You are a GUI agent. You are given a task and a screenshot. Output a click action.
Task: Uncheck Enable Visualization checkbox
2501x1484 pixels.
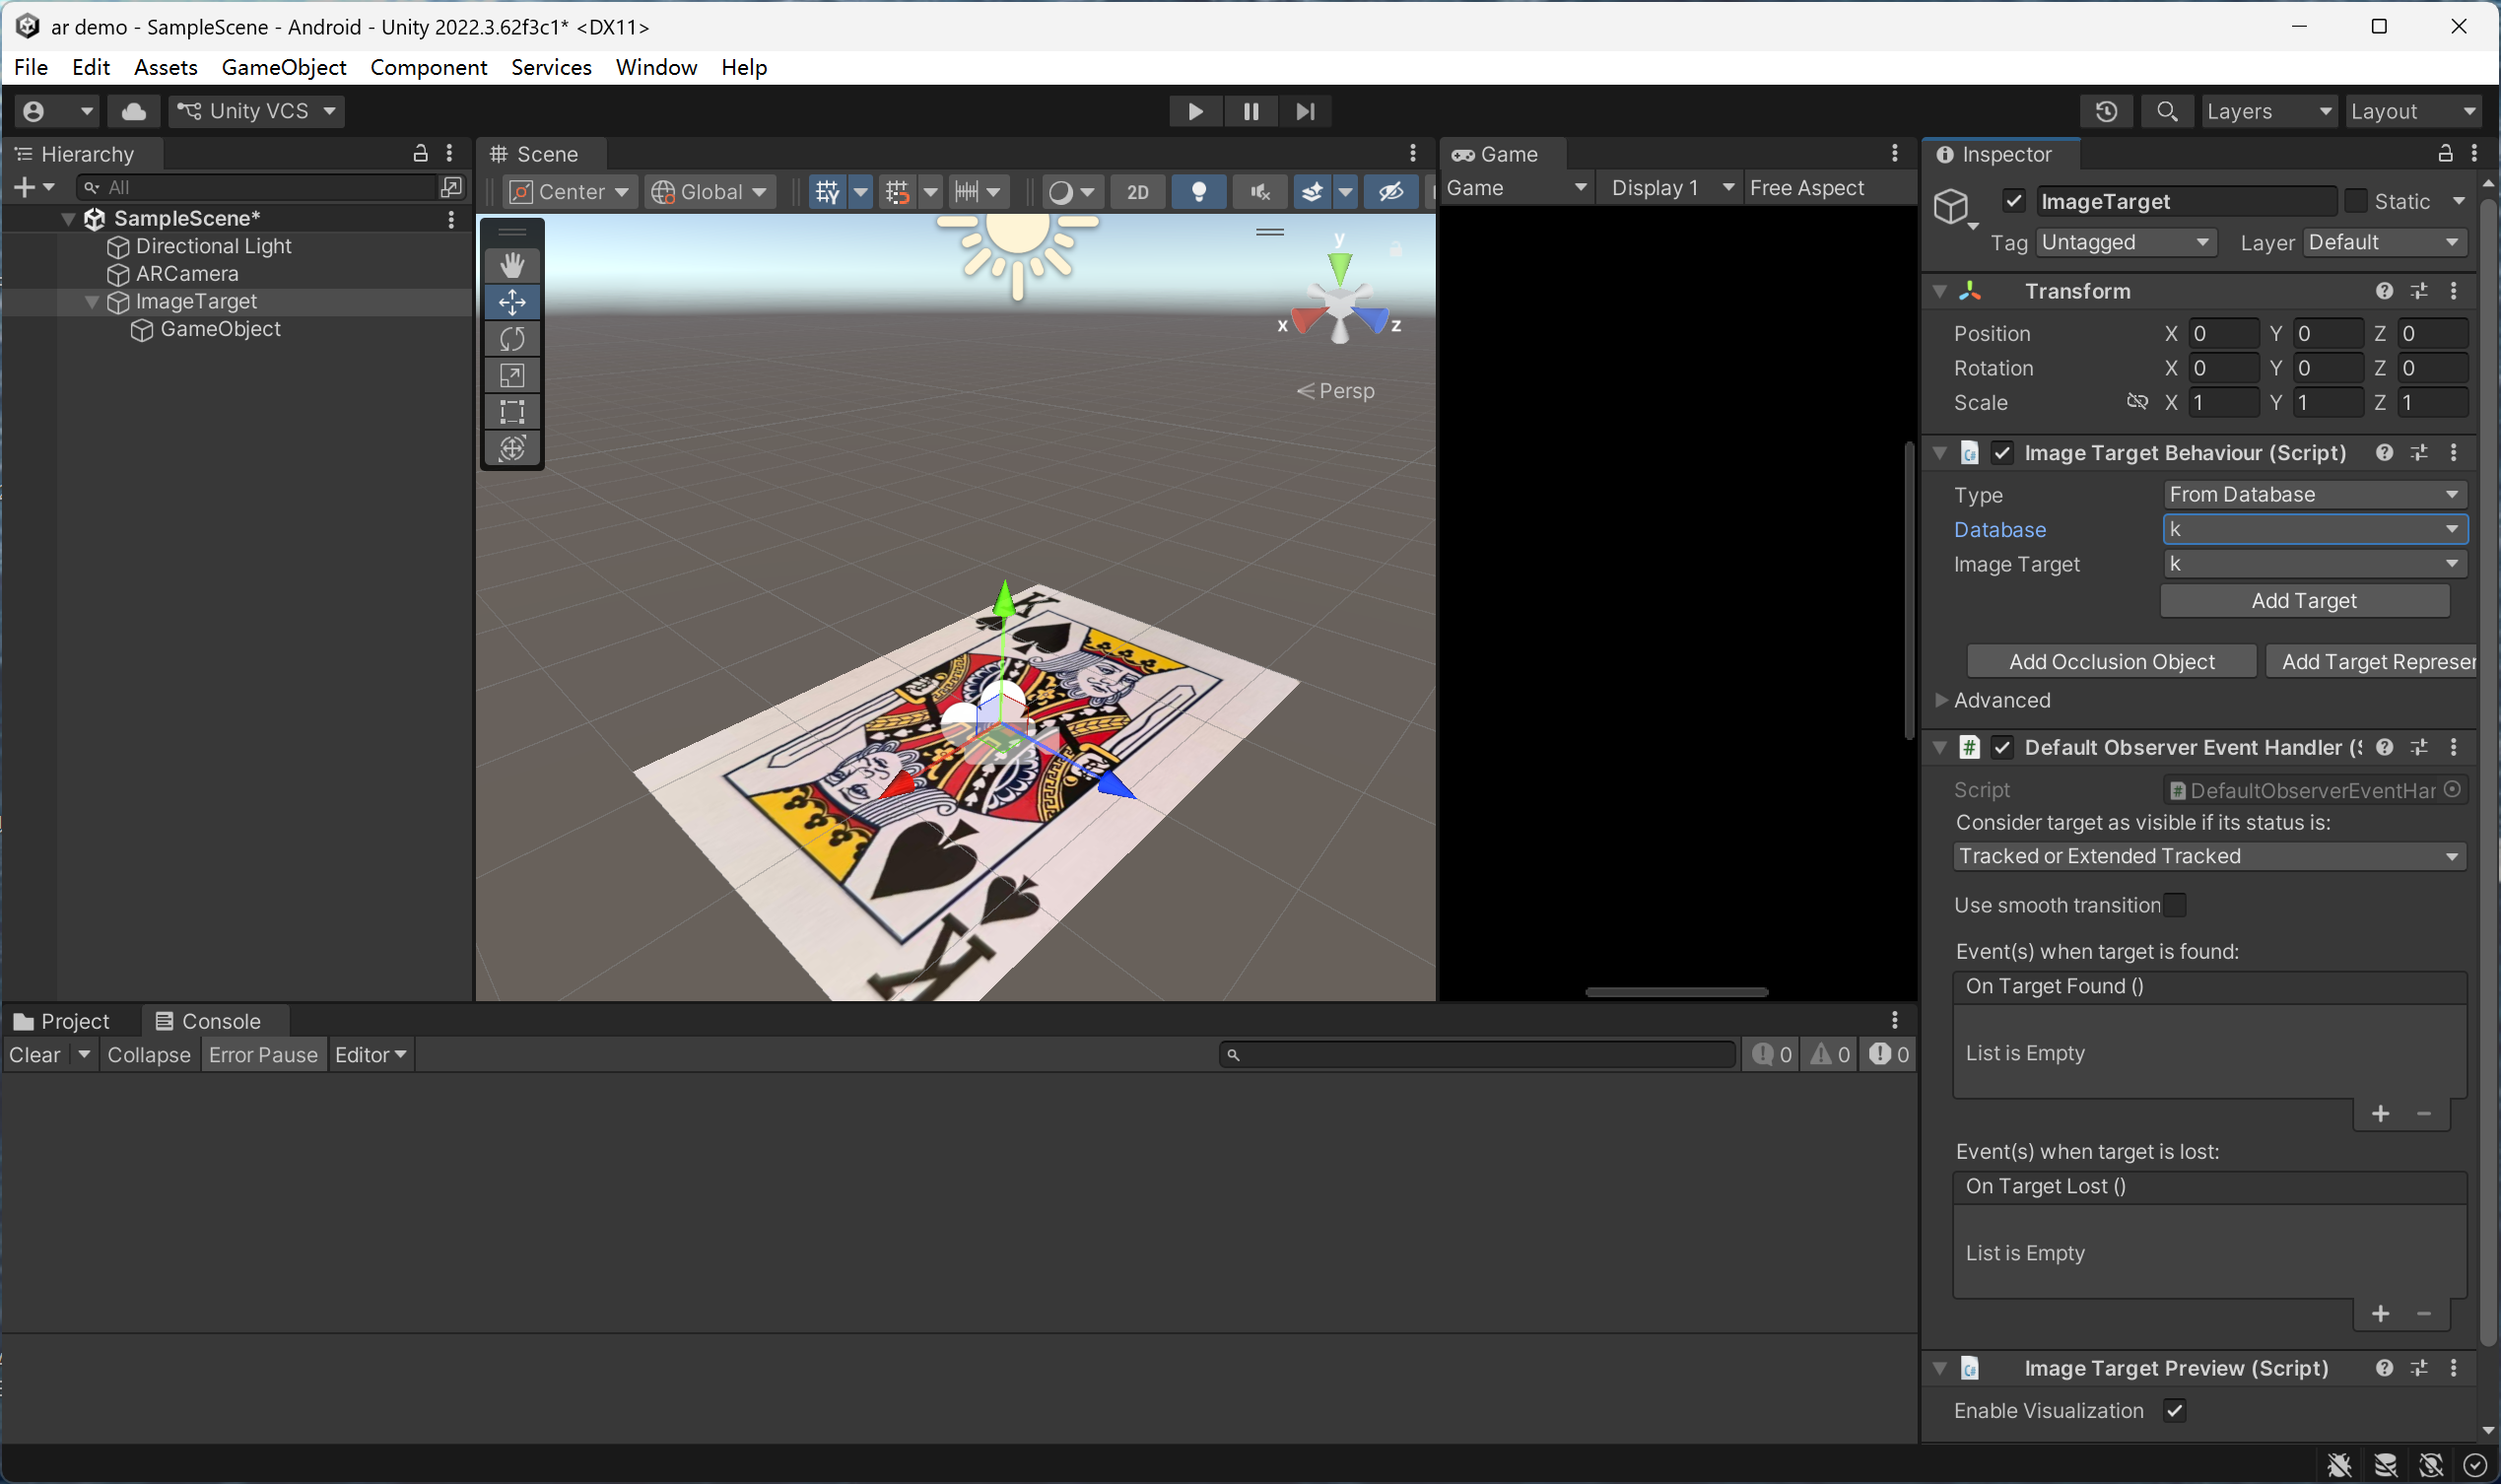(x=2174, y=1411)
